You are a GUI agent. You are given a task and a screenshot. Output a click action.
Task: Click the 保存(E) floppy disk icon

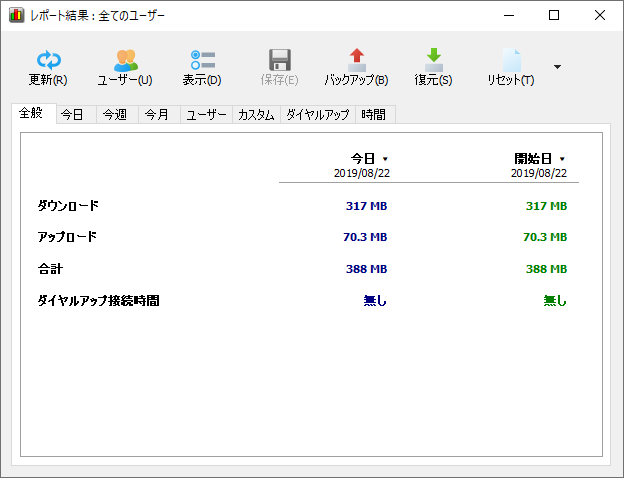click(x=280, y=60)
